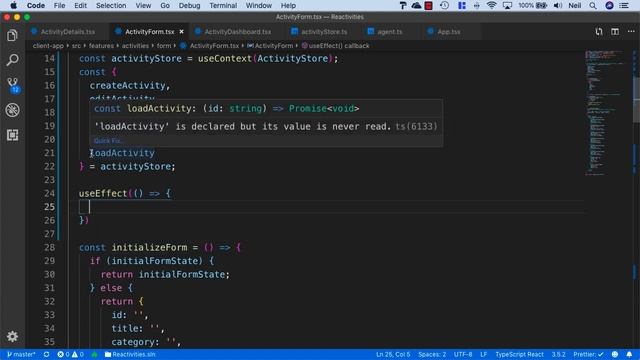Open the Extensions view

tap(12, 135)
